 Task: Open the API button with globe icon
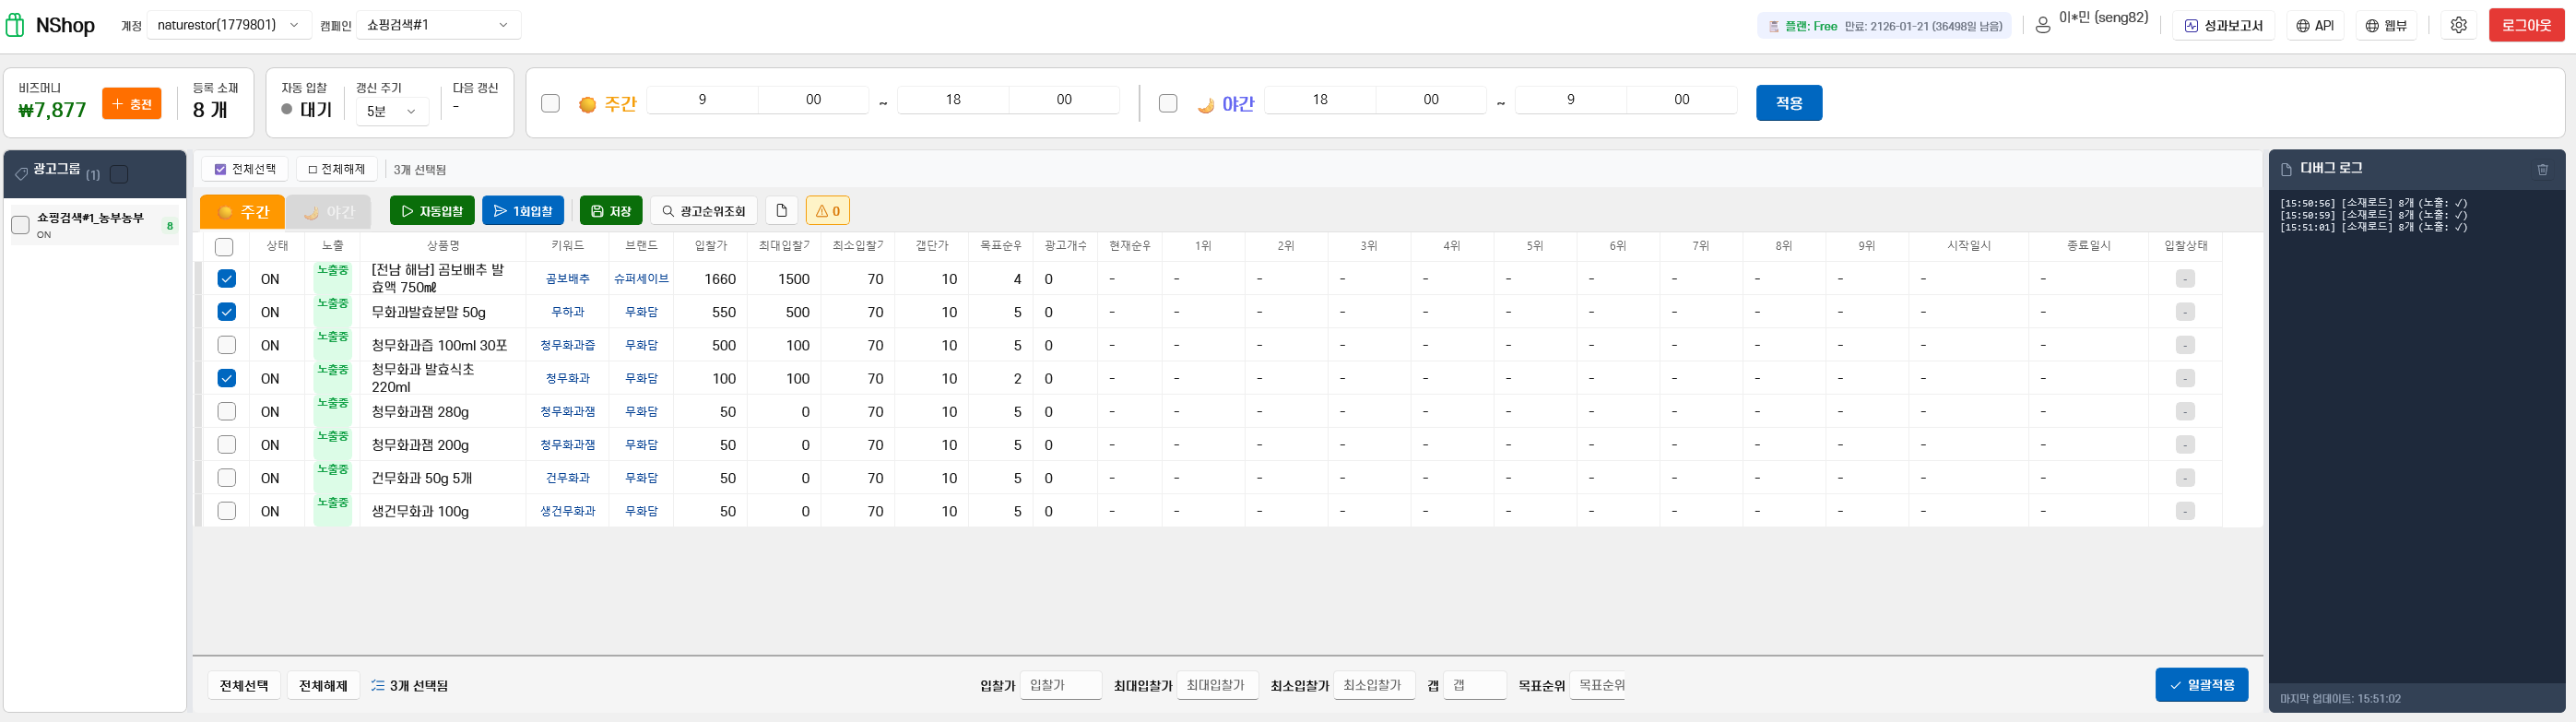[2314, 25]
